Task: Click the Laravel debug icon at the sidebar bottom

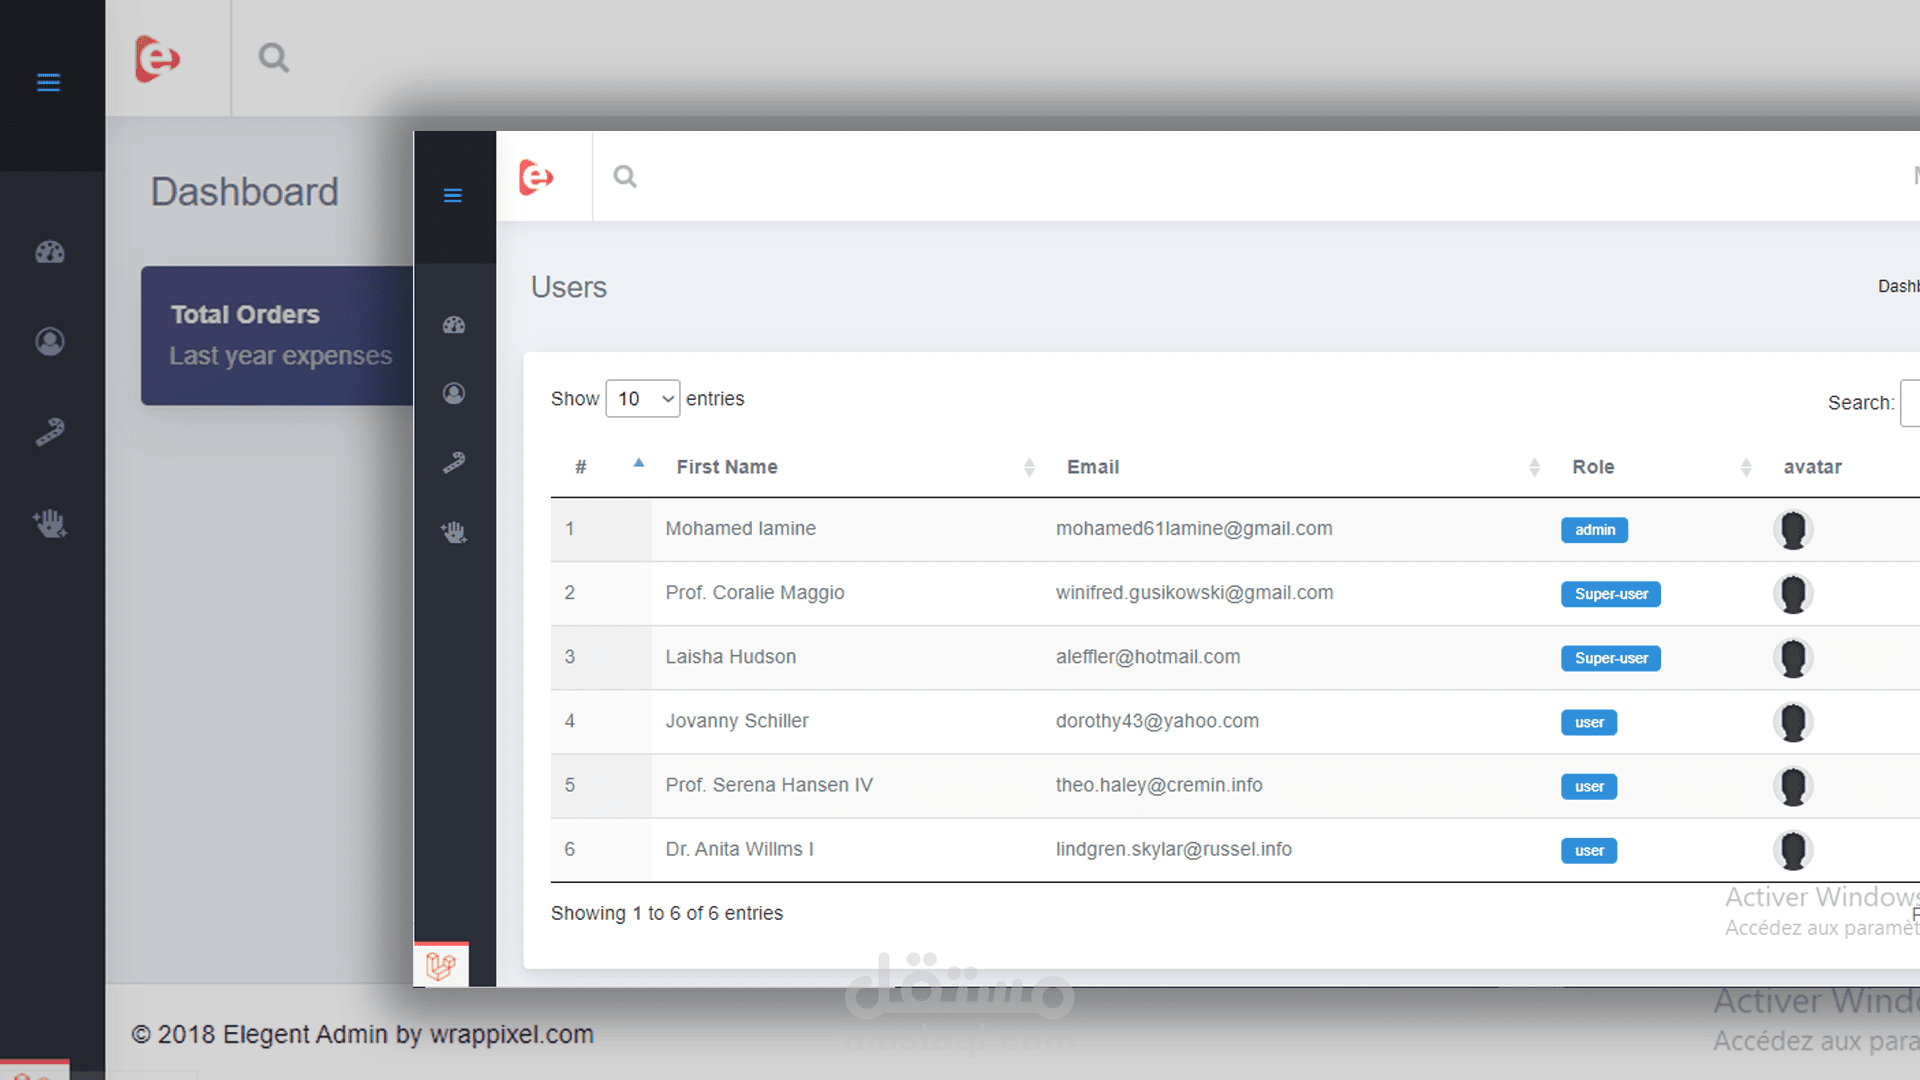Action: pos(441,965)
